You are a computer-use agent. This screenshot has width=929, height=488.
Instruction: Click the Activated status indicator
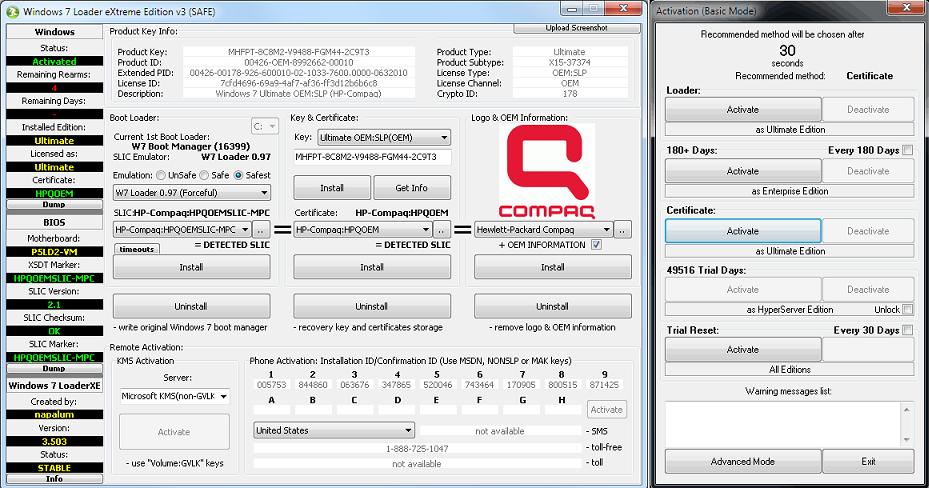tap(55, 61)
